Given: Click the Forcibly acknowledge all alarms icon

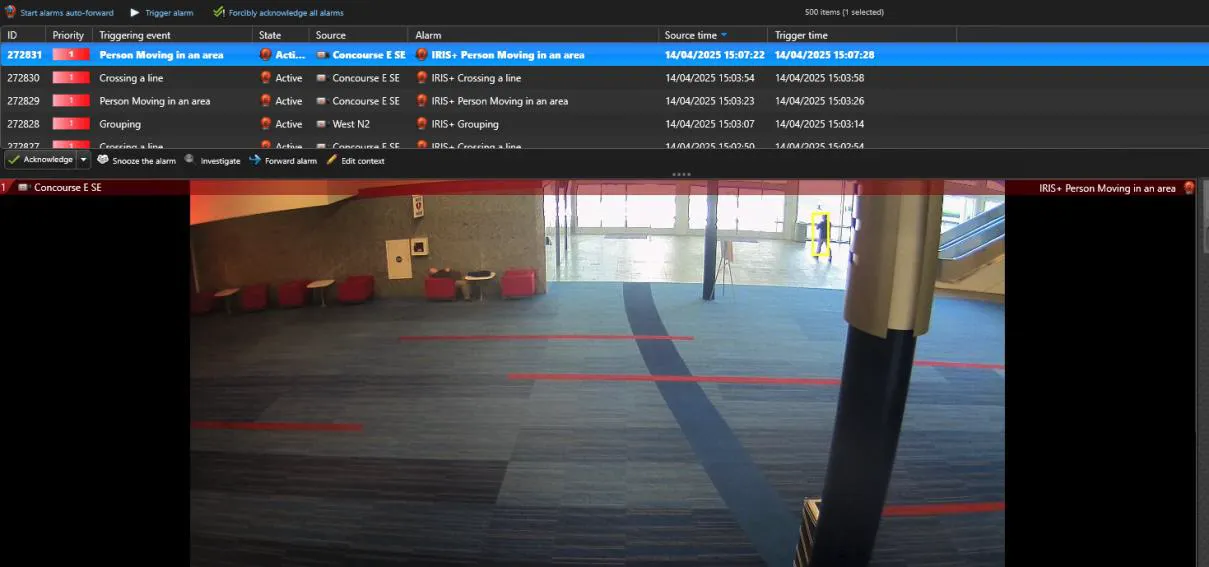Looking at the screenshot, I should pos(219,13).
